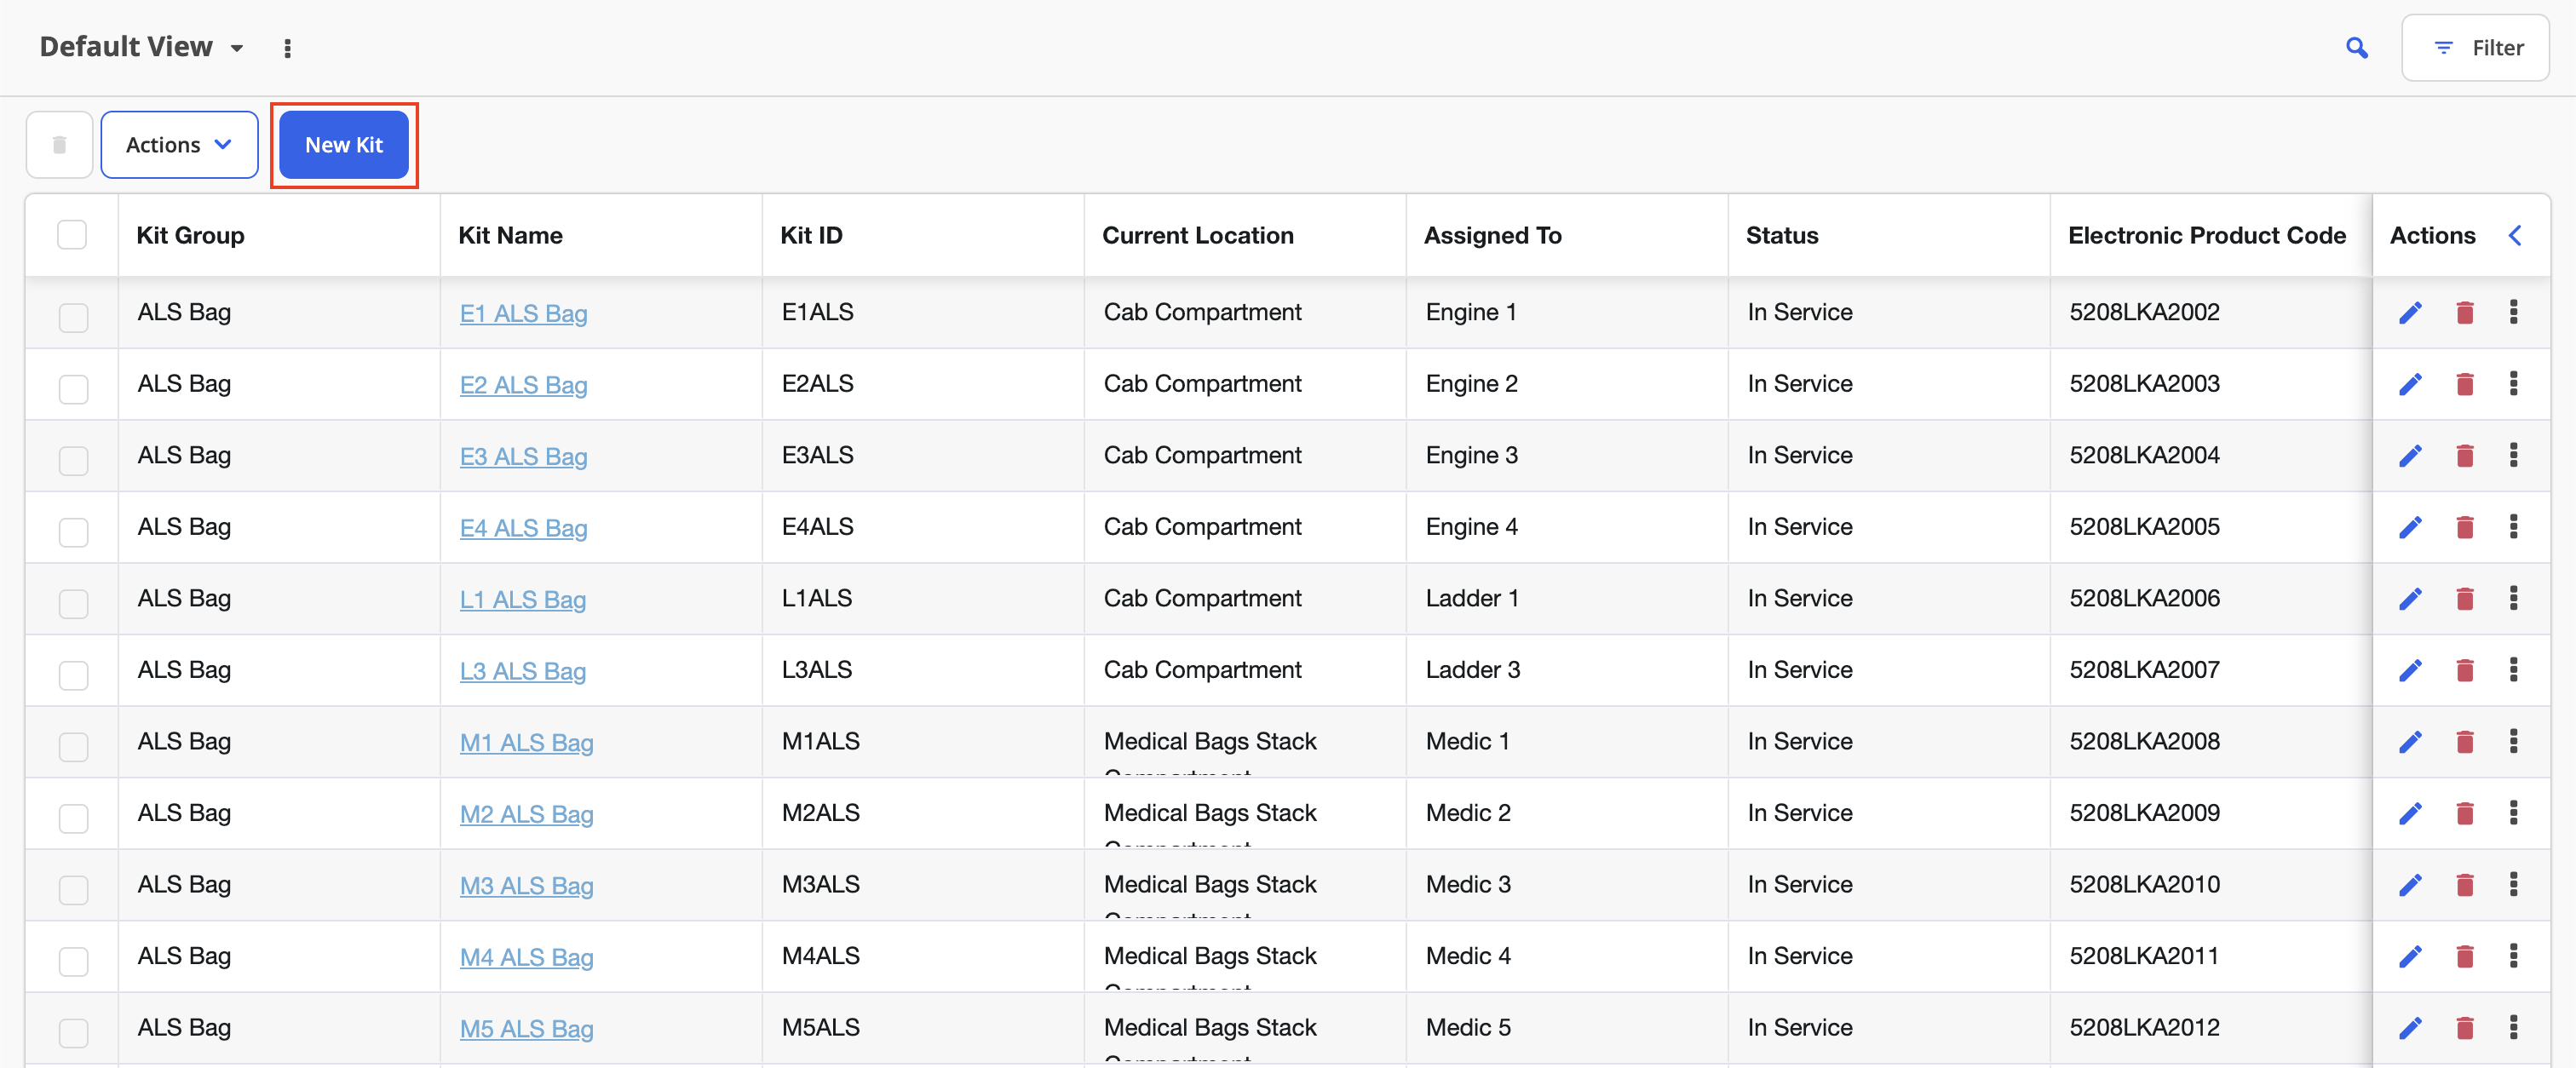Sort by Status column header
The height and width of the screenshot is (1068, 2576).
1781,236
